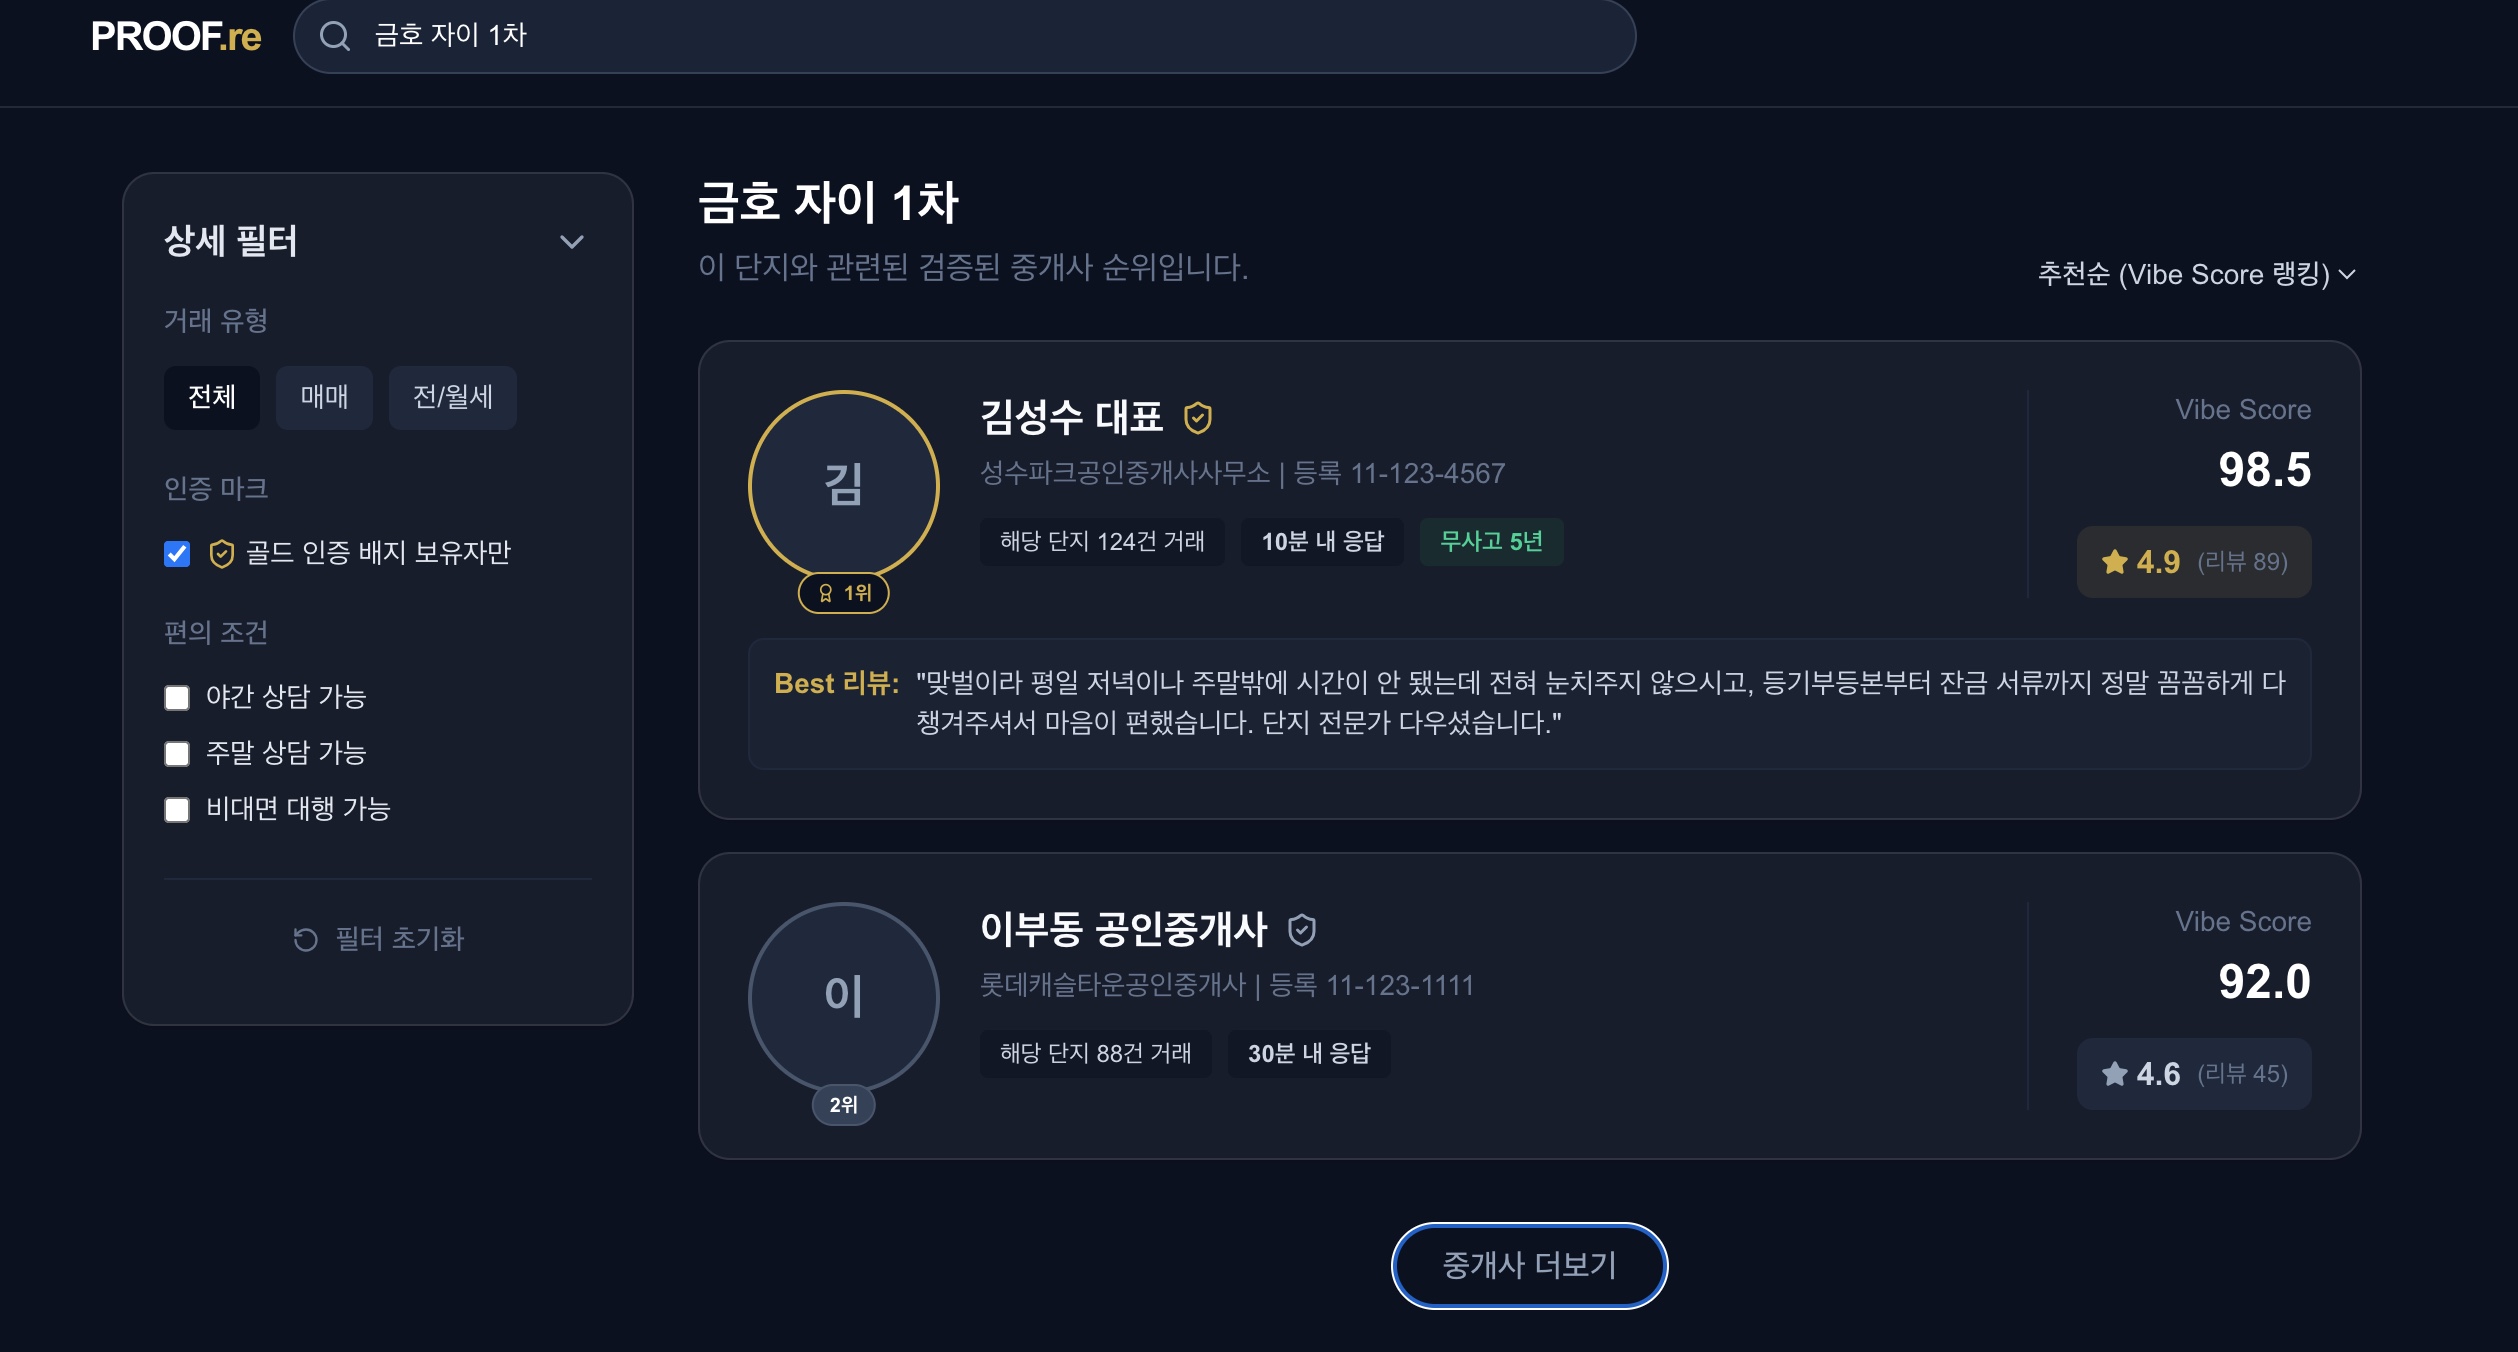Select the 매매 transaction type tab
This screenshot has height=1352, width=2518.
pos(324,397)
